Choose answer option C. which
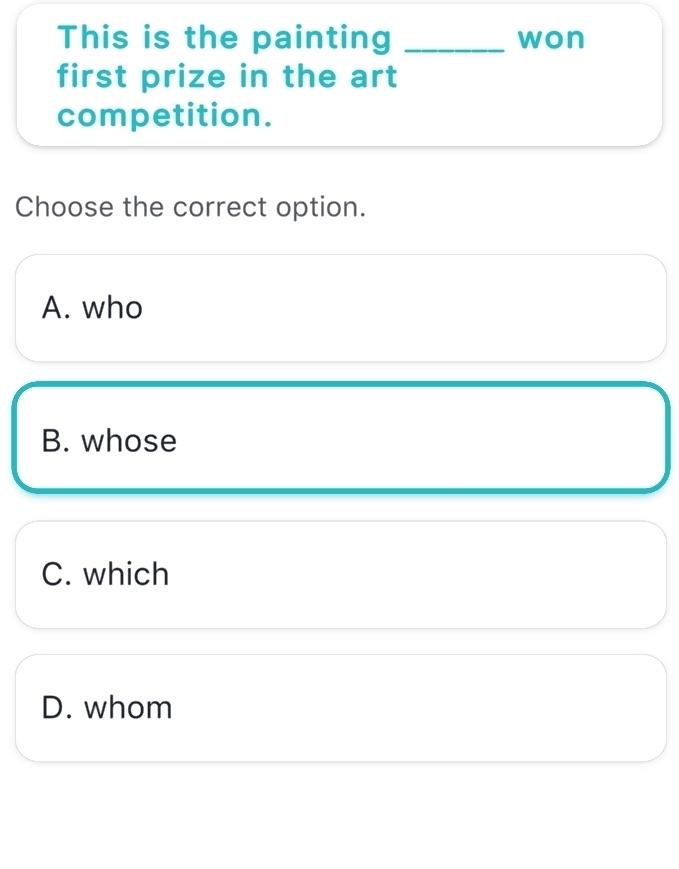This screenshot has height=869, width=679. tap(340, 575)
